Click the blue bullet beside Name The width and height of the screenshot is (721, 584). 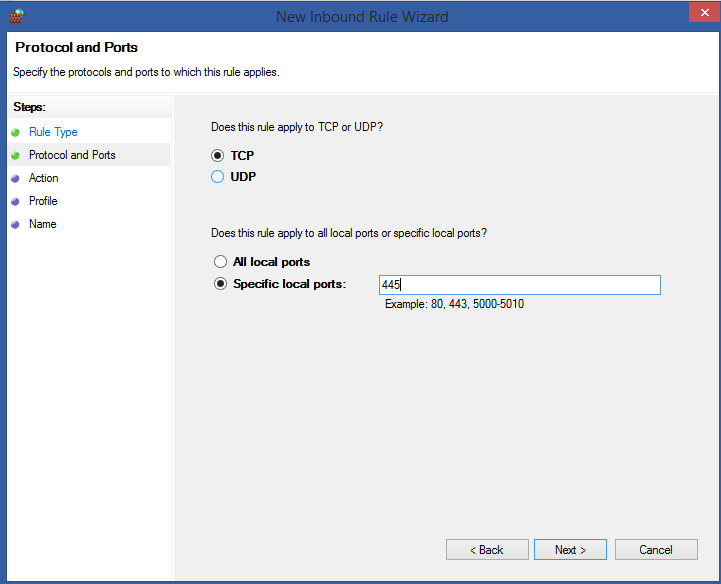tap(15, 224)
